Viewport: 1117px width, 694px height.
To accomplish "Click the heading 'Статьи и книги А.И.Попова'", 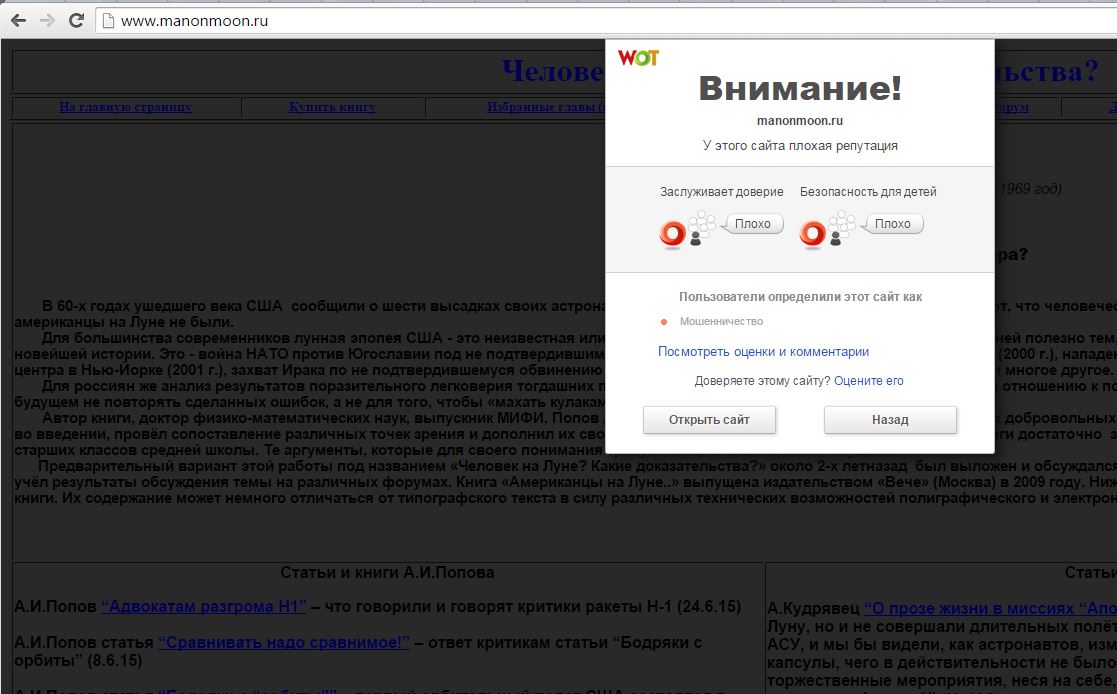I will 387,572.
